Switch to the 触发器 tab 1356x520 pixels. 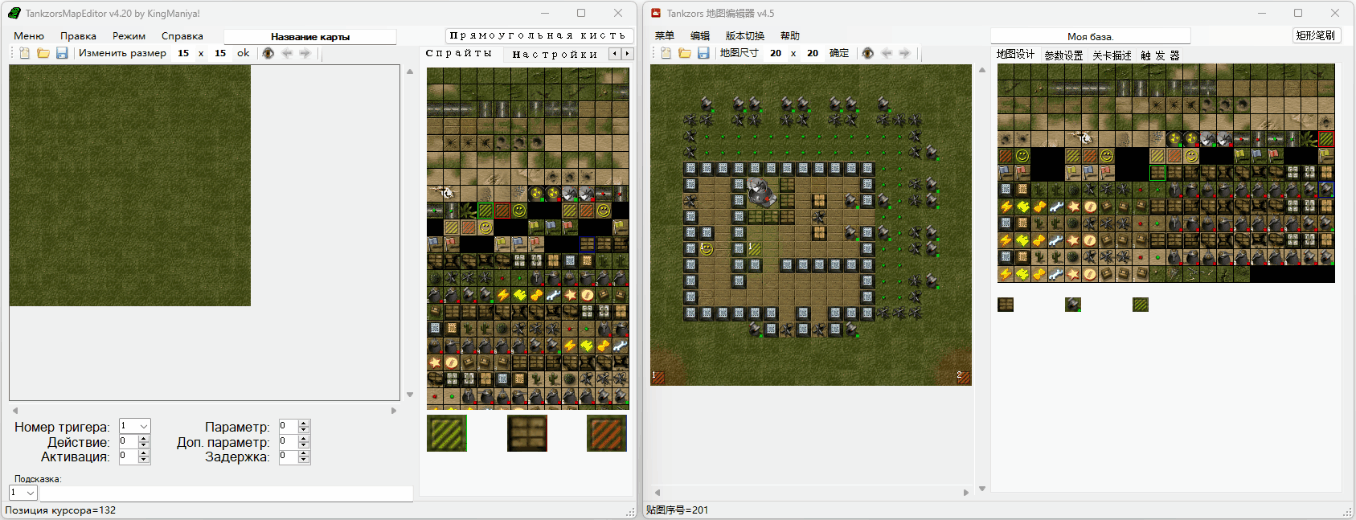(1160, 55)
